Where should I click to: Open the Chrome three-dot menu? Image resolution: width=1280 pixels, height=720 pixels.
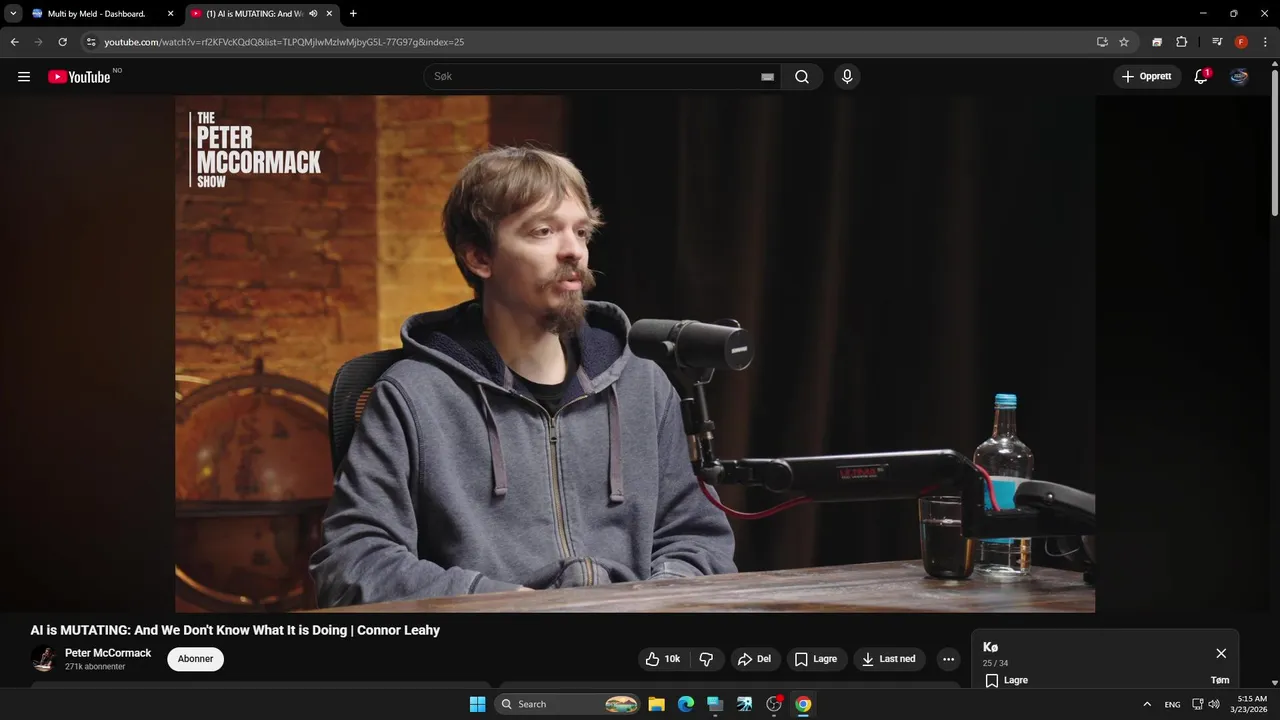point(1265,42)
